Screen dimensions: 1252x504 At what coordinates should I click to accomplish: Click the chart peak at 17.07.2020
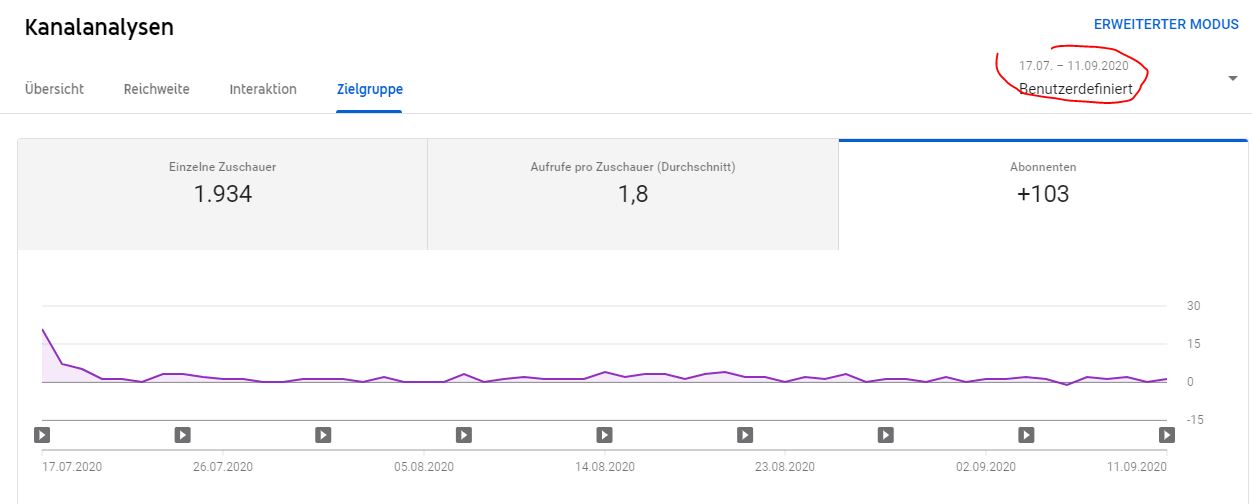pyautogui.click(x=43, y=329)
